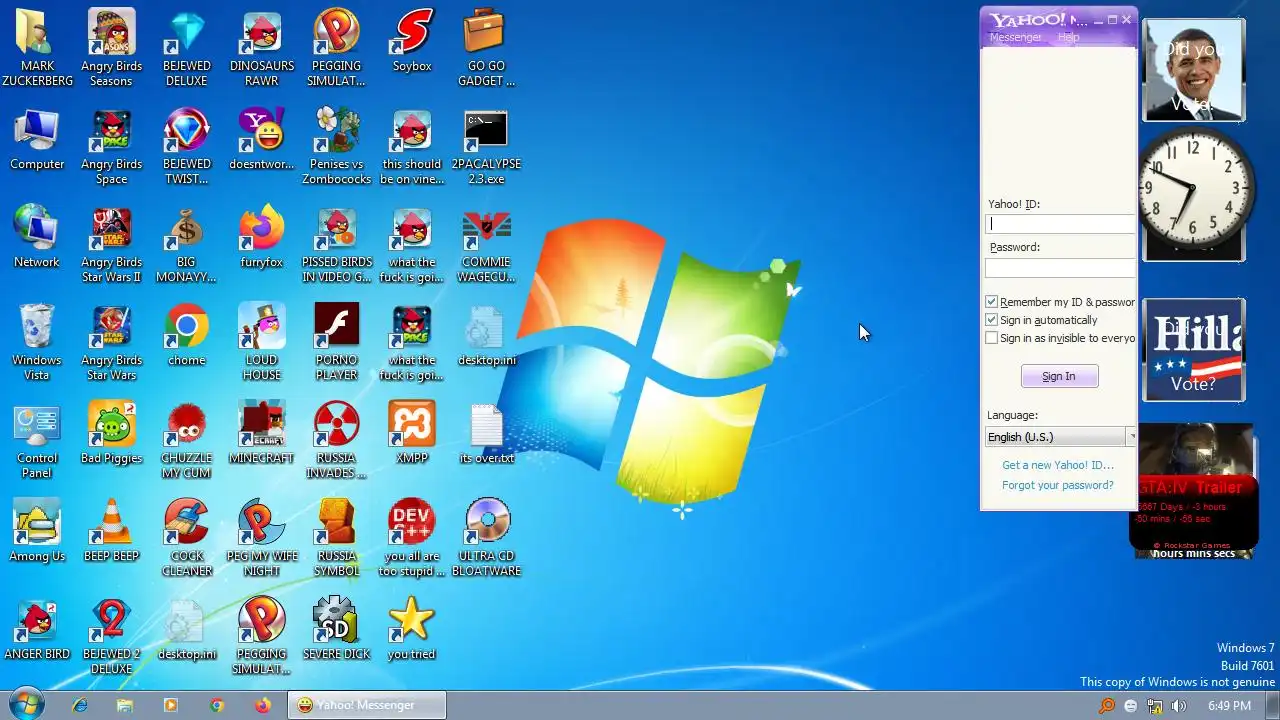1280x720 pixels.
Task: Launch Bad Piggies shortcut
Action: [x=112, y=434]
